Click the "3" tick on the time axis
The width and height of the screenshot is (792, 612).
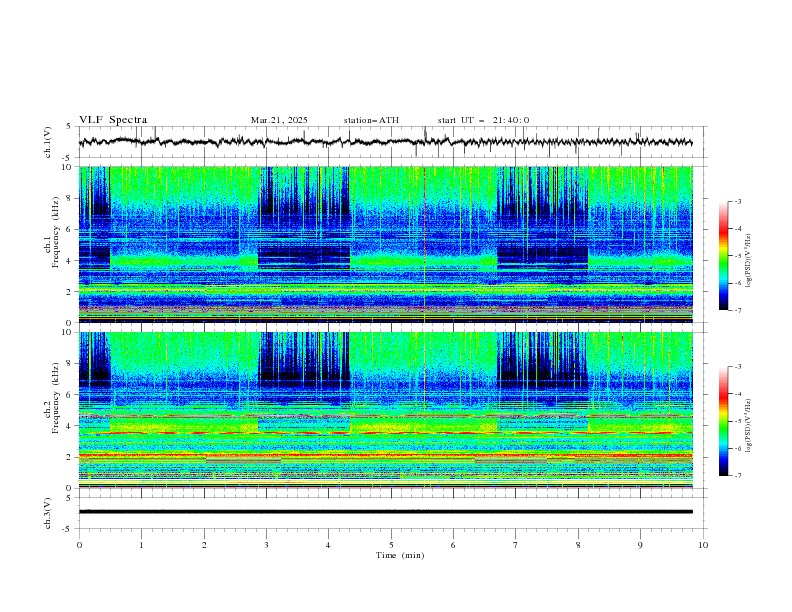coord(266,545)
